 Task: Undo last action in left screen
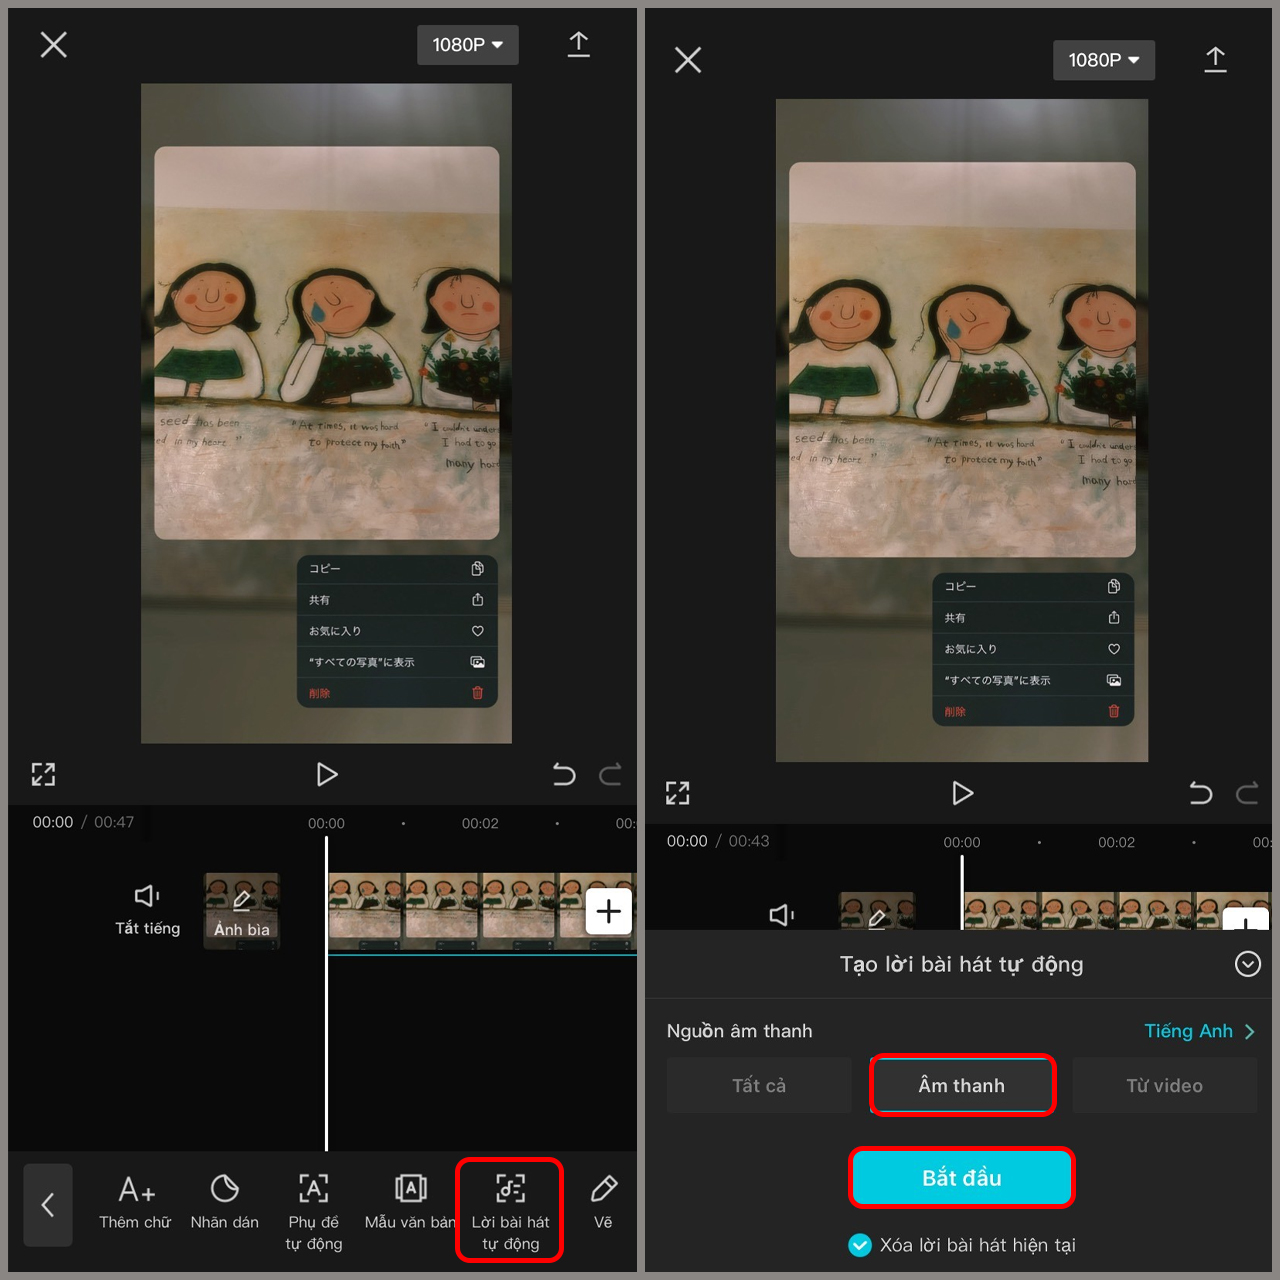click(x=564, y=774)
